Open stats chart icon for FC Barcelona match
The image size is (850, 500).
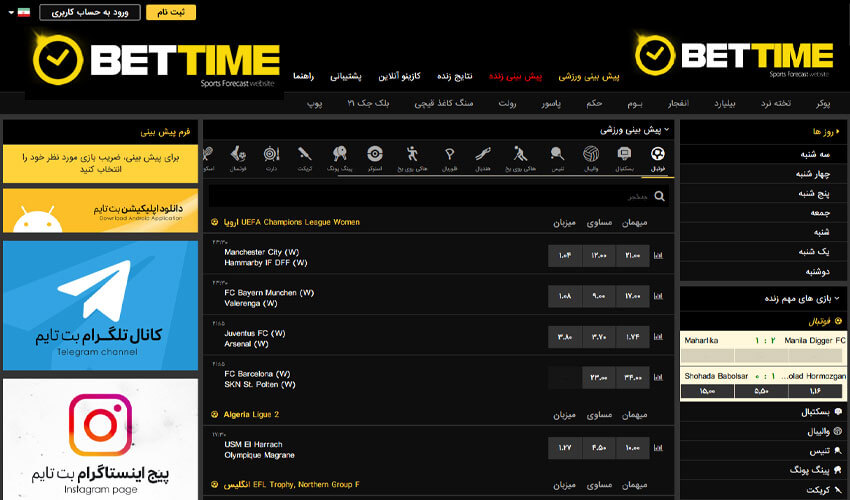[x=658, y=377]
